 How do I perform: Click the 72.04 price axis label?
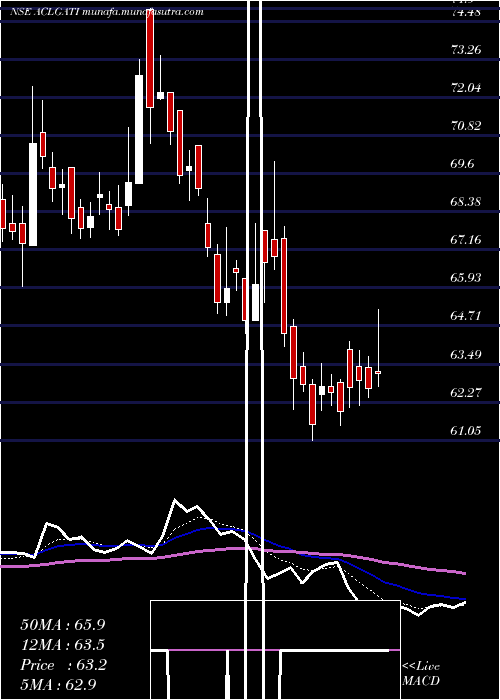pos(466,88)
